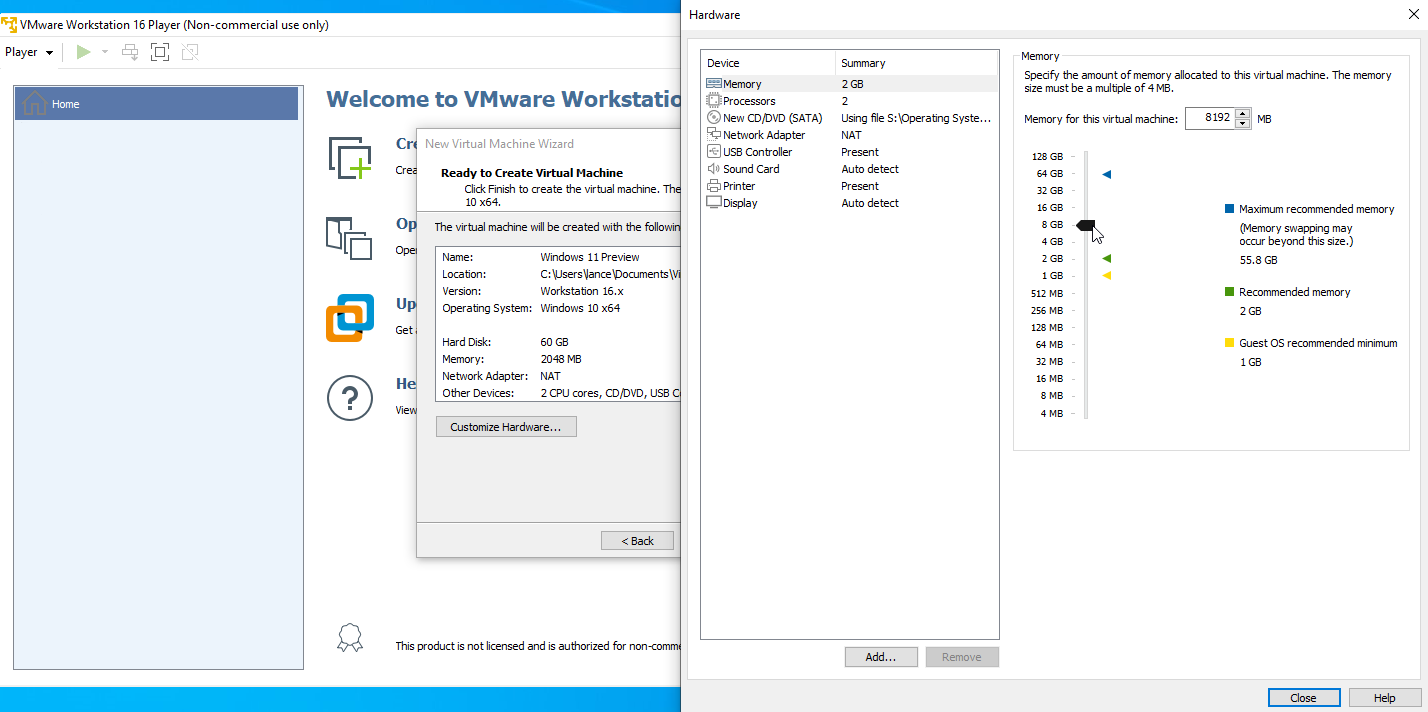
Task: Click the 128 GB label on memory scale
Action: point(1047,157)
